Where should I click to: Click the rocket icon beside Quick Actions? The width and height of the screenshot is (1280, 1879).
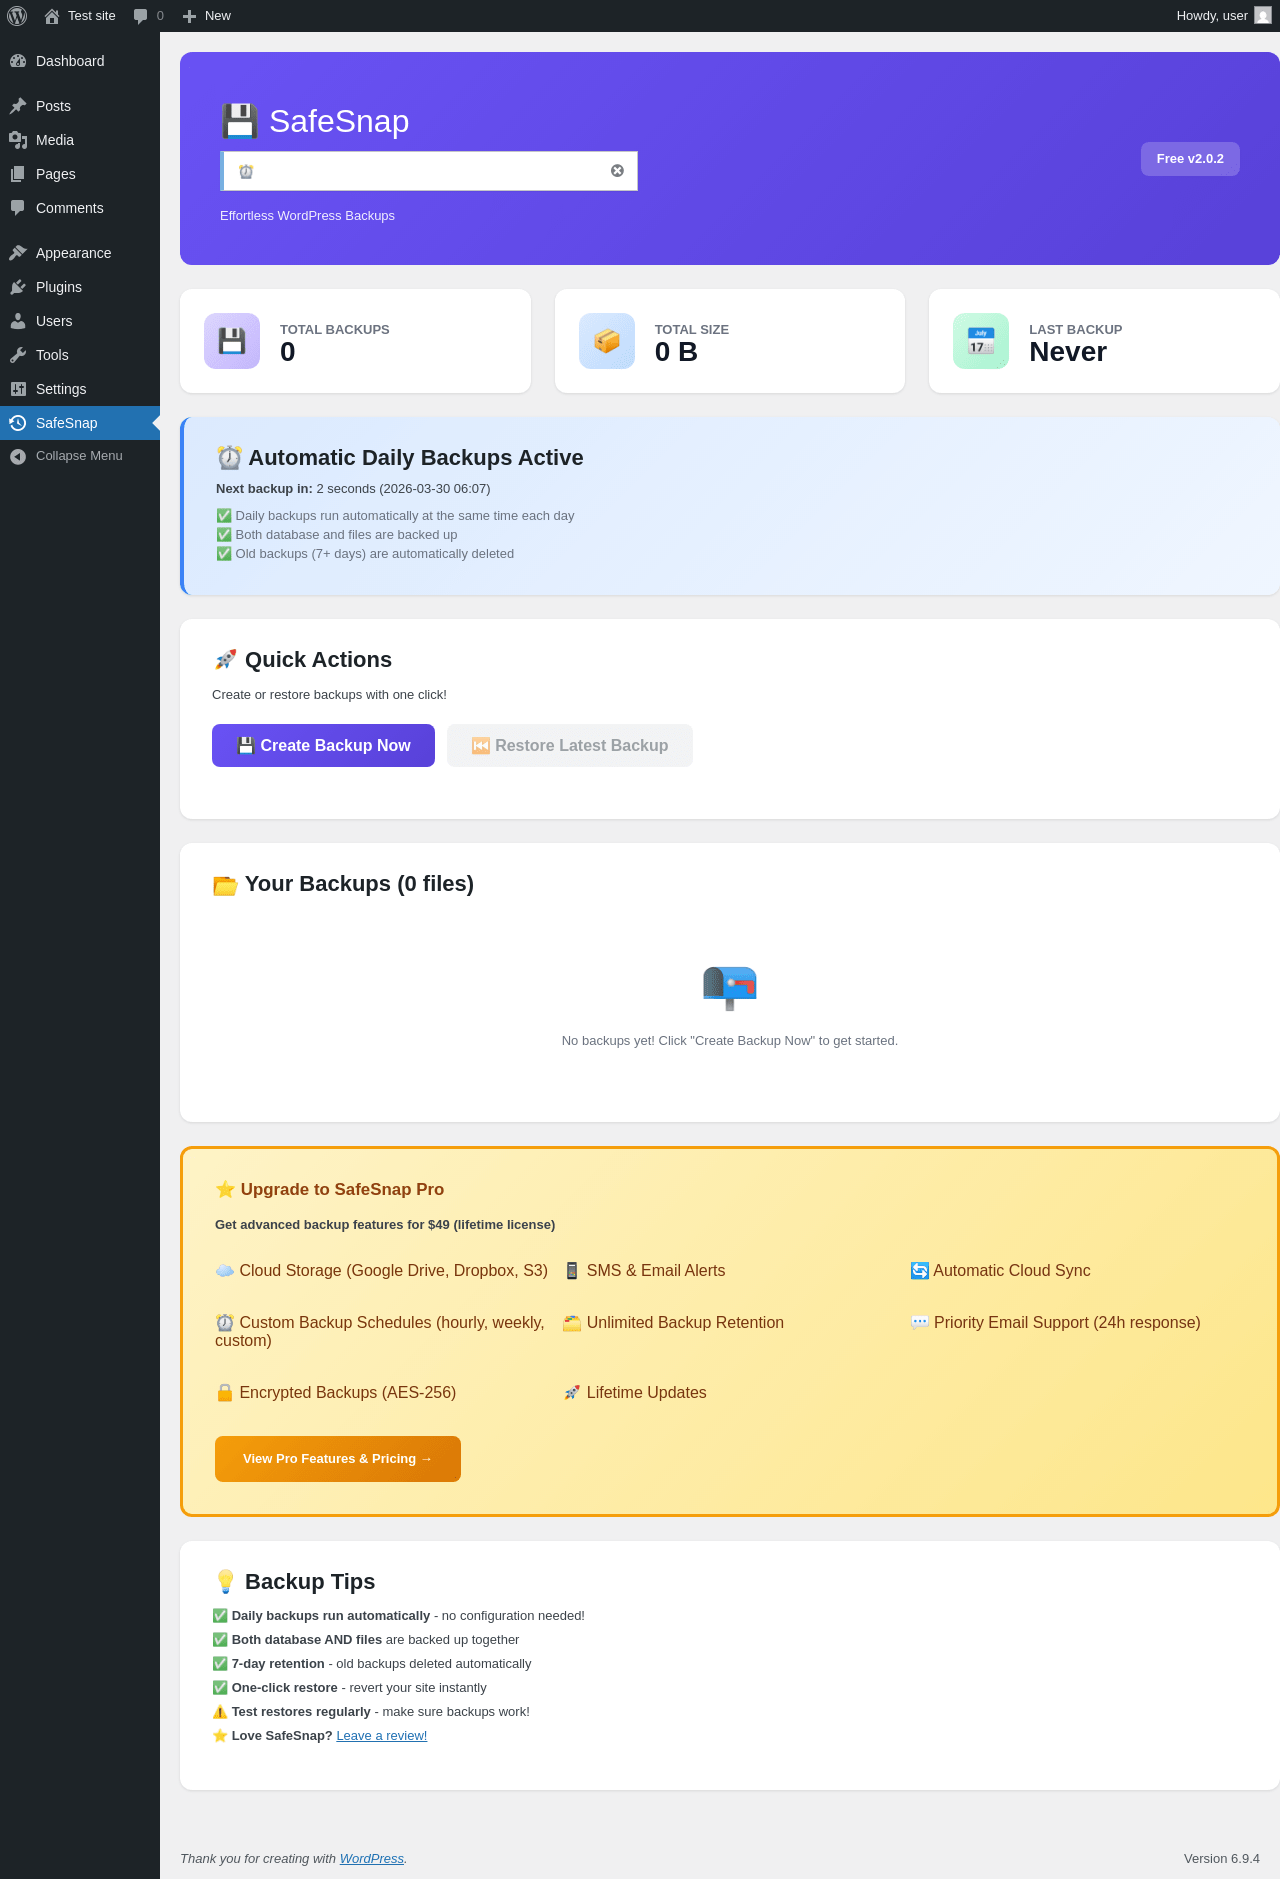coord(225,660)
